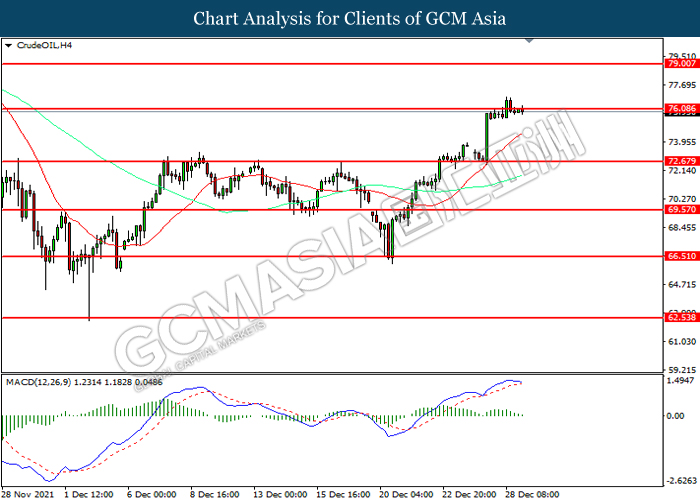This screenshot has width=700, height=500.
Task: Select the CrudeOIL,H4 chart title text
Action: pos(44,45)
